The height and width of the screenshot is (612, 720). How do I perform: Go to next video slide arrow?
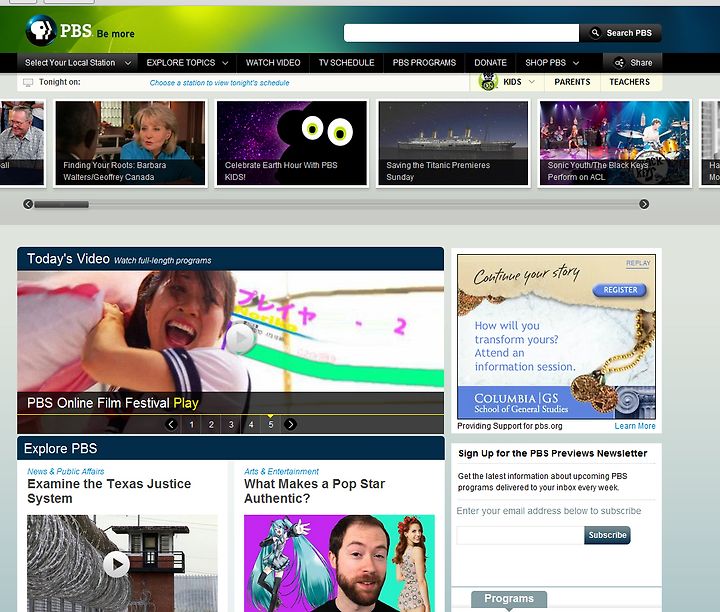(290, 424)
